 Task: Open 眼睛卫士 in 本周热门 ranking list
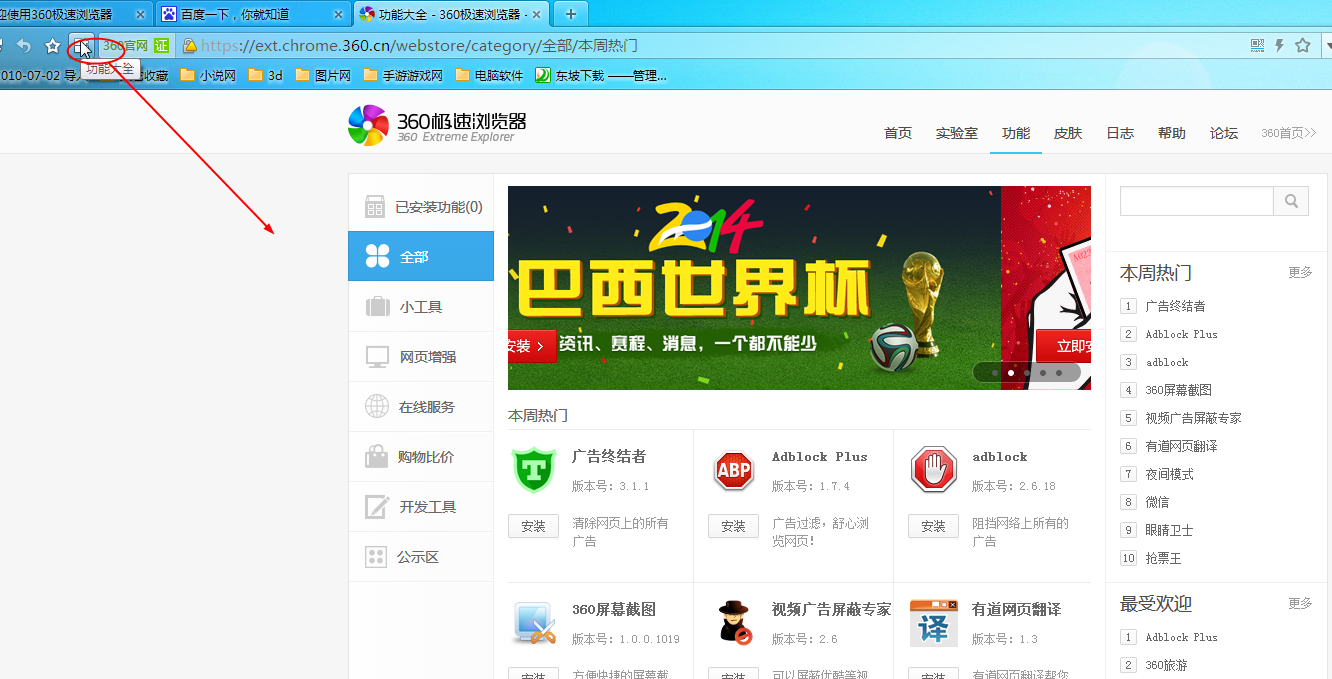pyautogui.click(x=1169, y=530)
